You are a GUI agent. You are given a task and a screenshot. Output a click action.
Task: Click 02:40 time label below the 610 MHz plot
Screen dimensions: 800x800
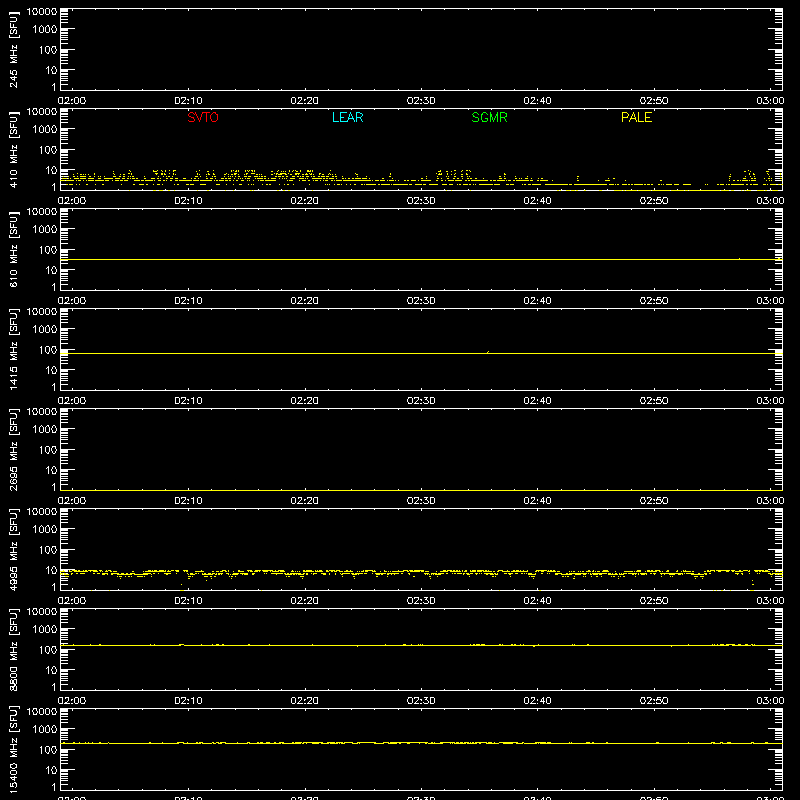click(537, 301)
